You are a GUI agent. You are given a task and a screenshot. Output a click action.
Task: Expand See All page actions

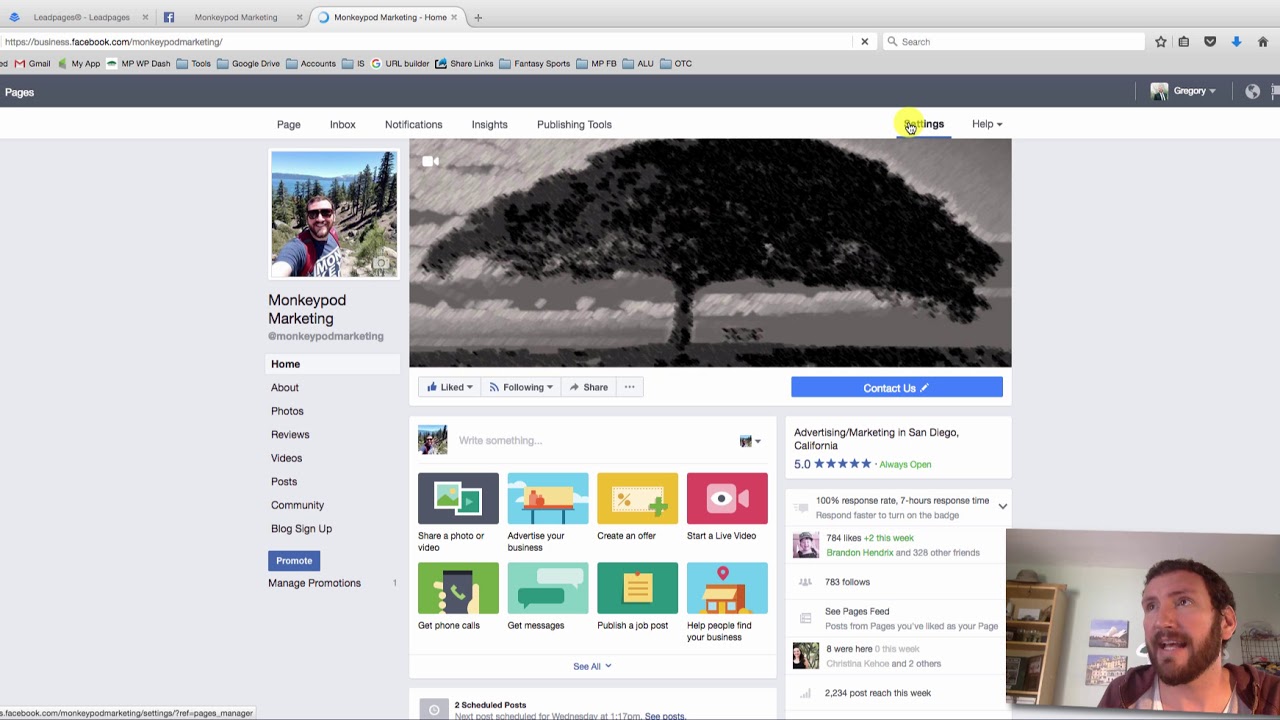592,666
